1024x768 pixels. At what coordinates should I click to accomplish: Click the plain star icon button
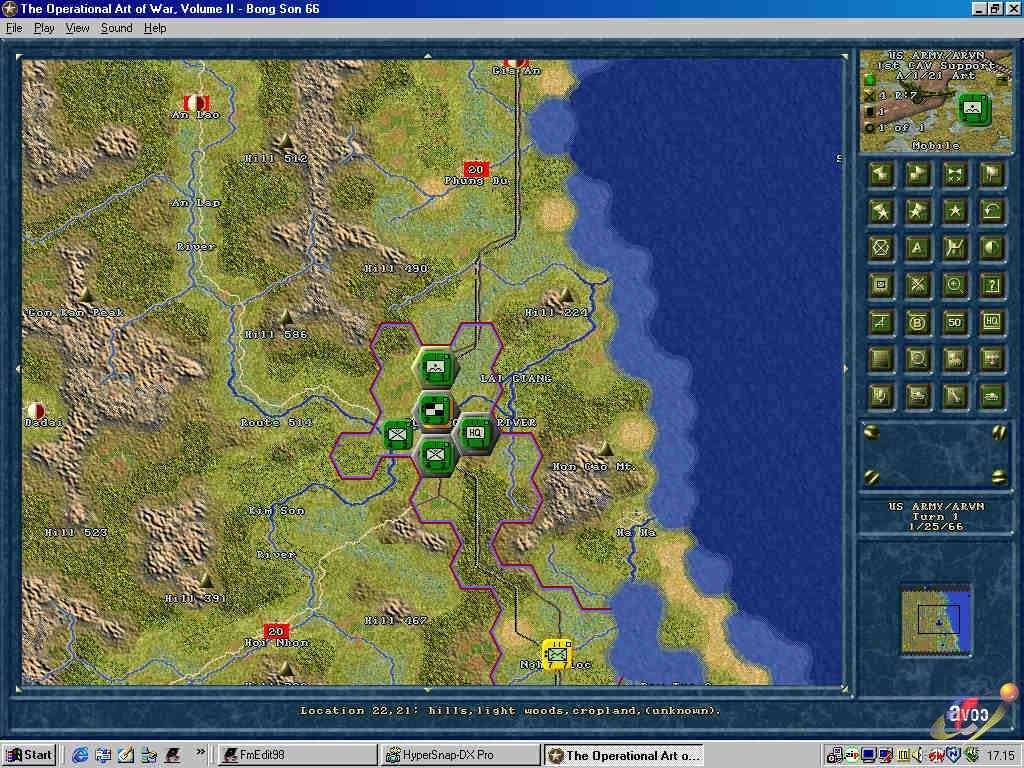coord(955,212)
